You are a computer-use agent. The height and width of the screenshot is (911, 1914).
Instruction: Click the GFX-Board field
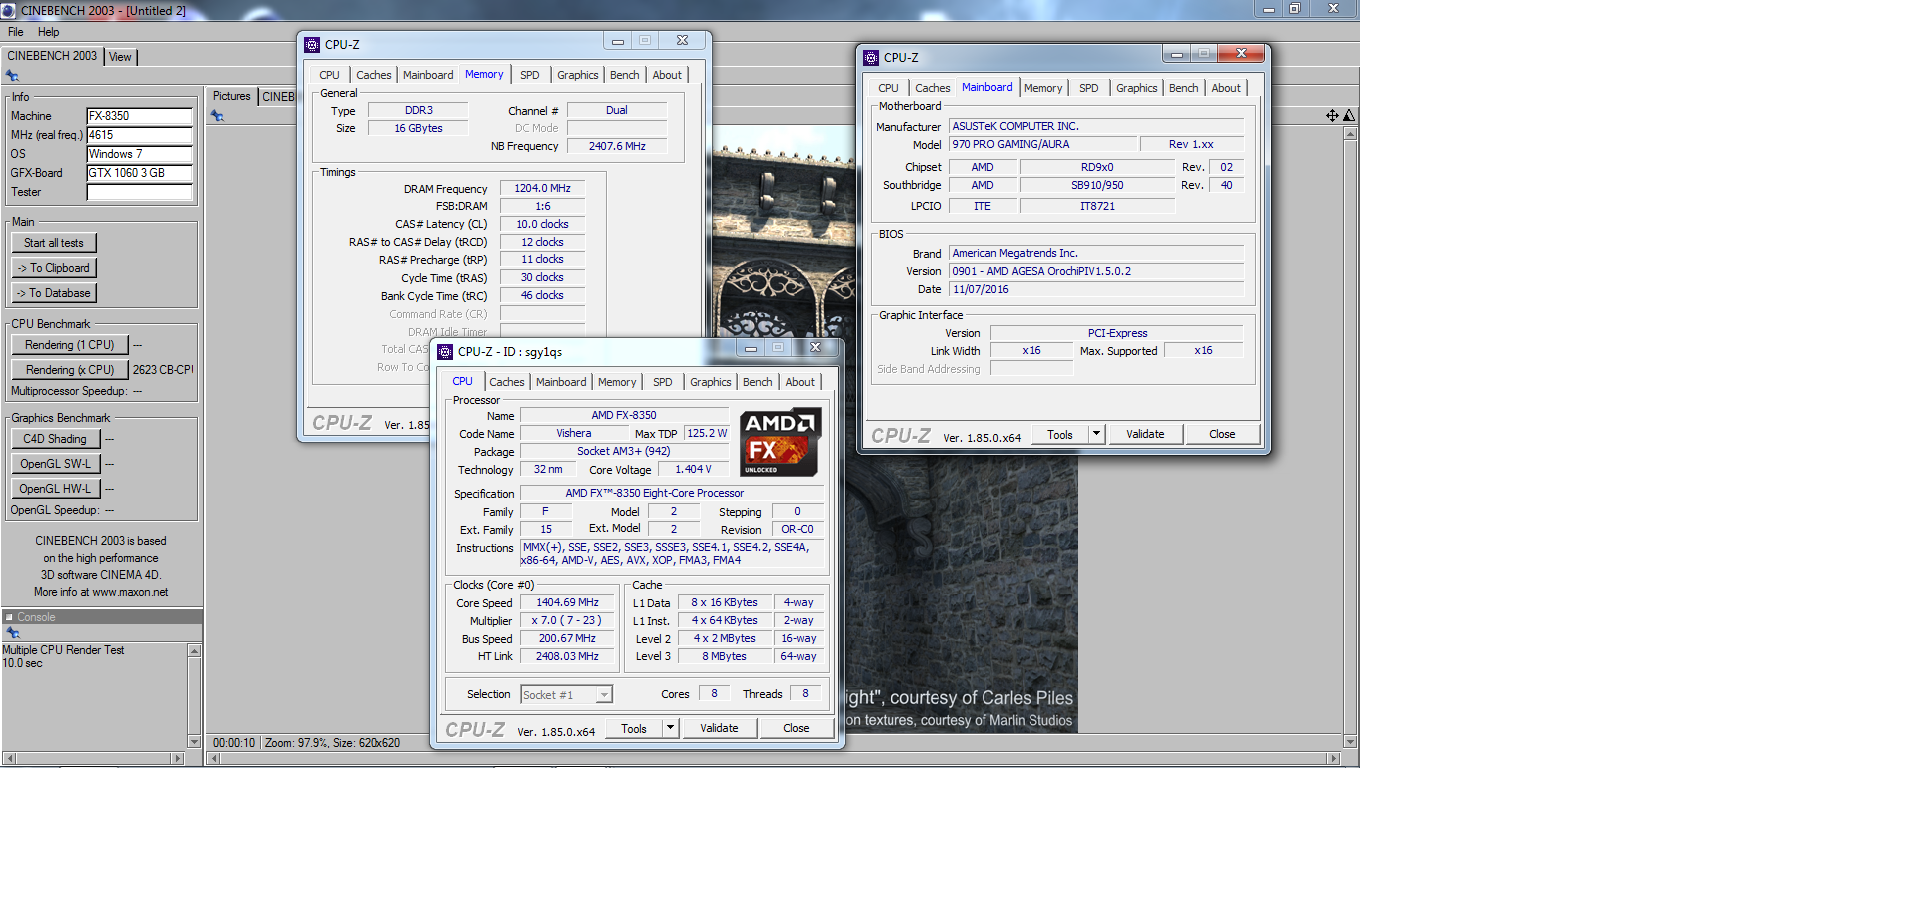139,173
